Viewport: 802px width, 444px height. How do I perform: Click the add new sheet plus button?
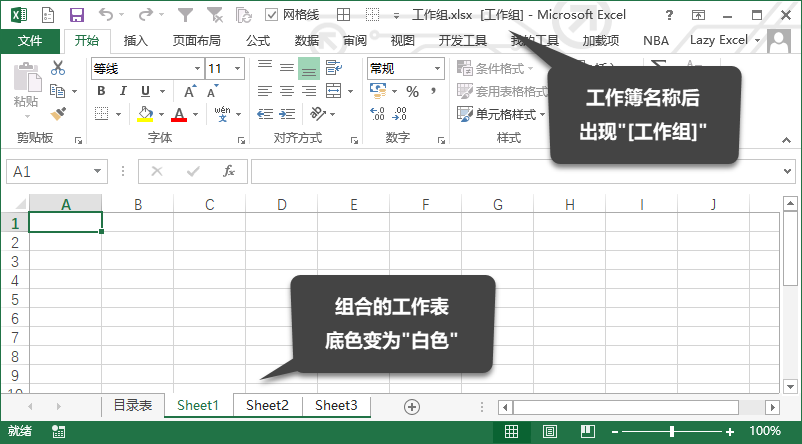click(x=411, y=406)
